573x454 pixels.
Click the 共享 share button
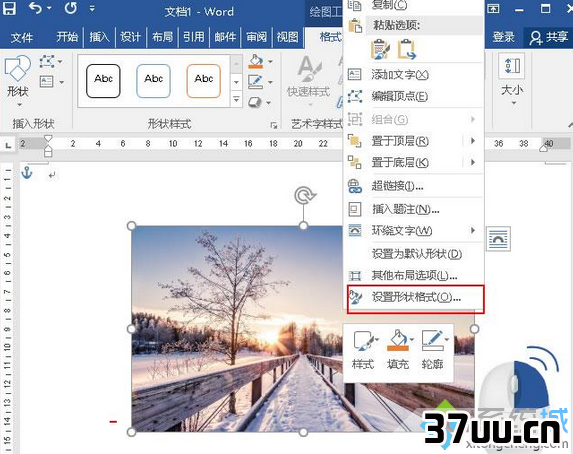point(549,37)
